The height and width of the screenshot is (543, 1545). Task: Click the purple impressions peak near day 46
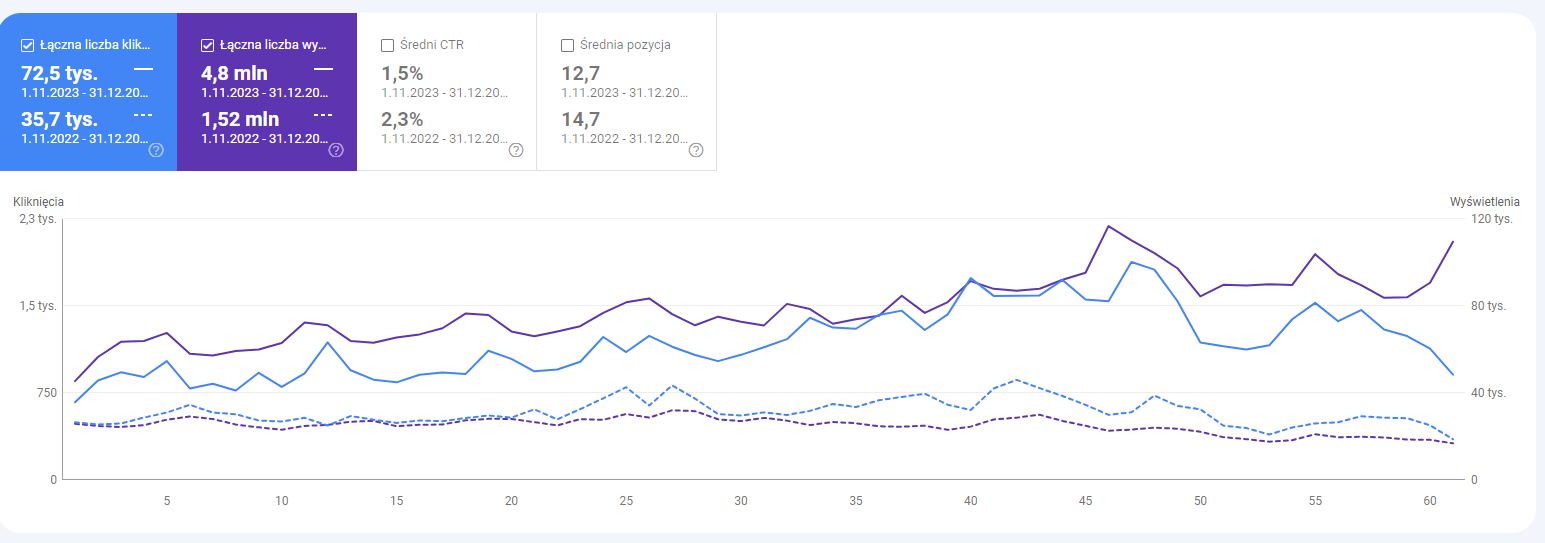point(1108,226)
